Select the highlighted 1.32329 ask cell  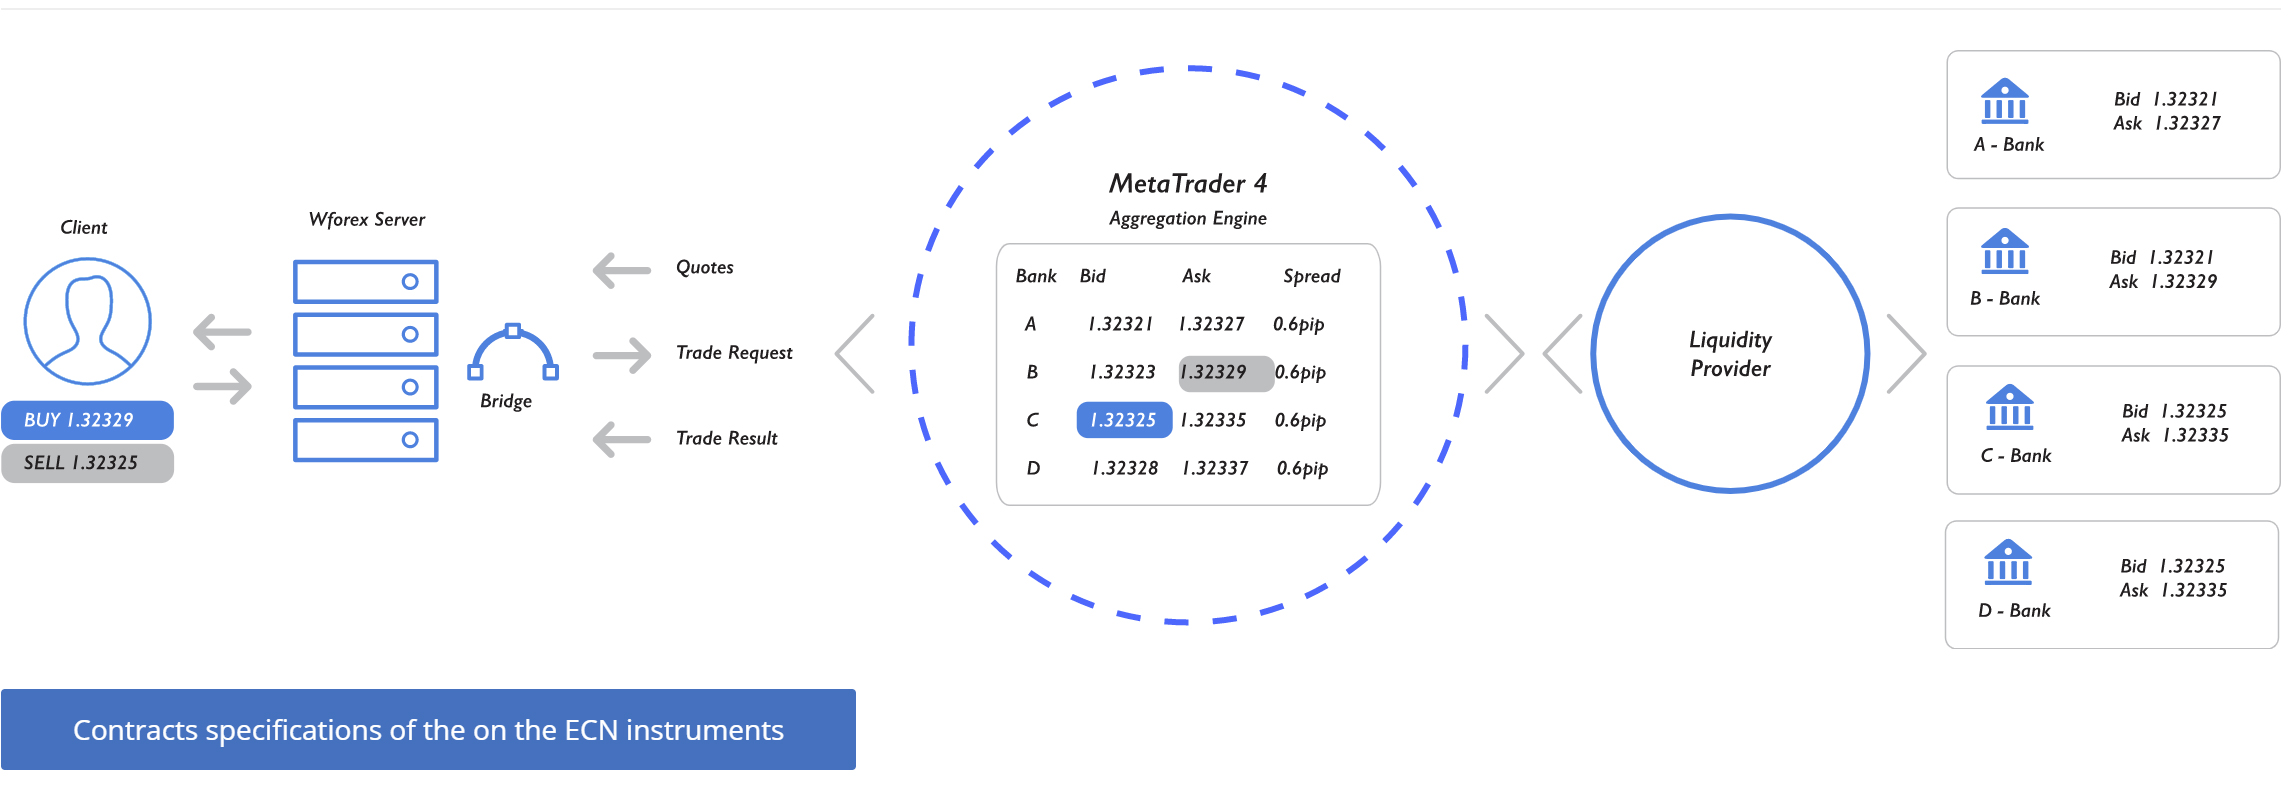1226,372
